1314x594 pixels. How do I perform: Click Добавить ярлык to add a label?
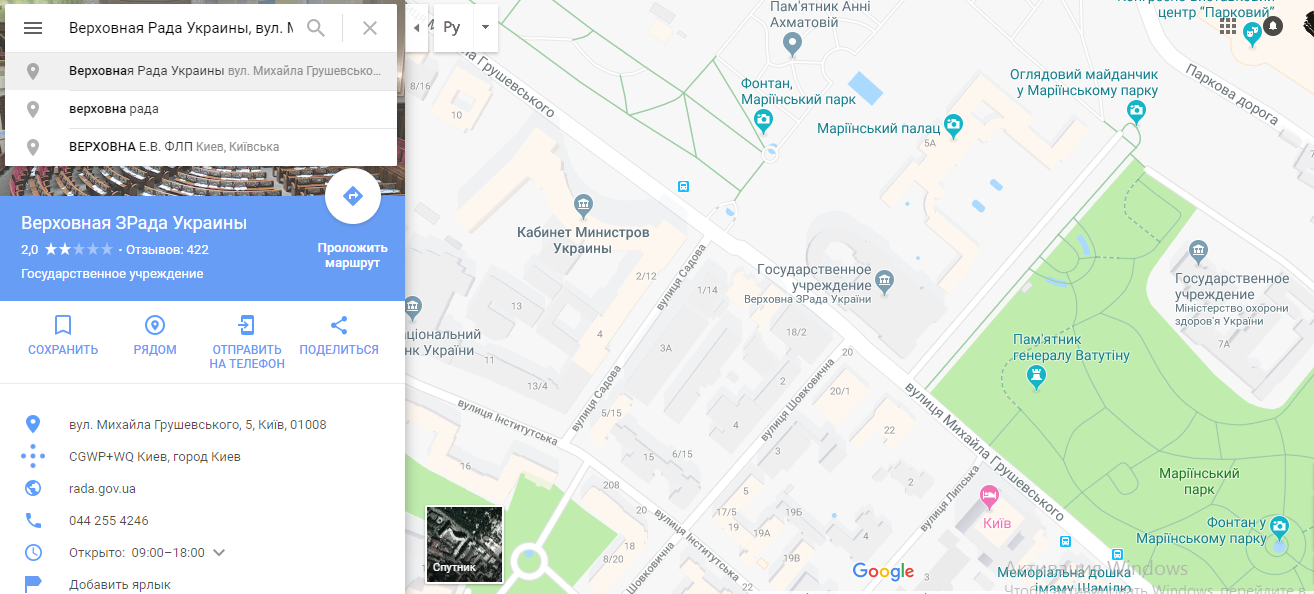(x=120, y=584)
